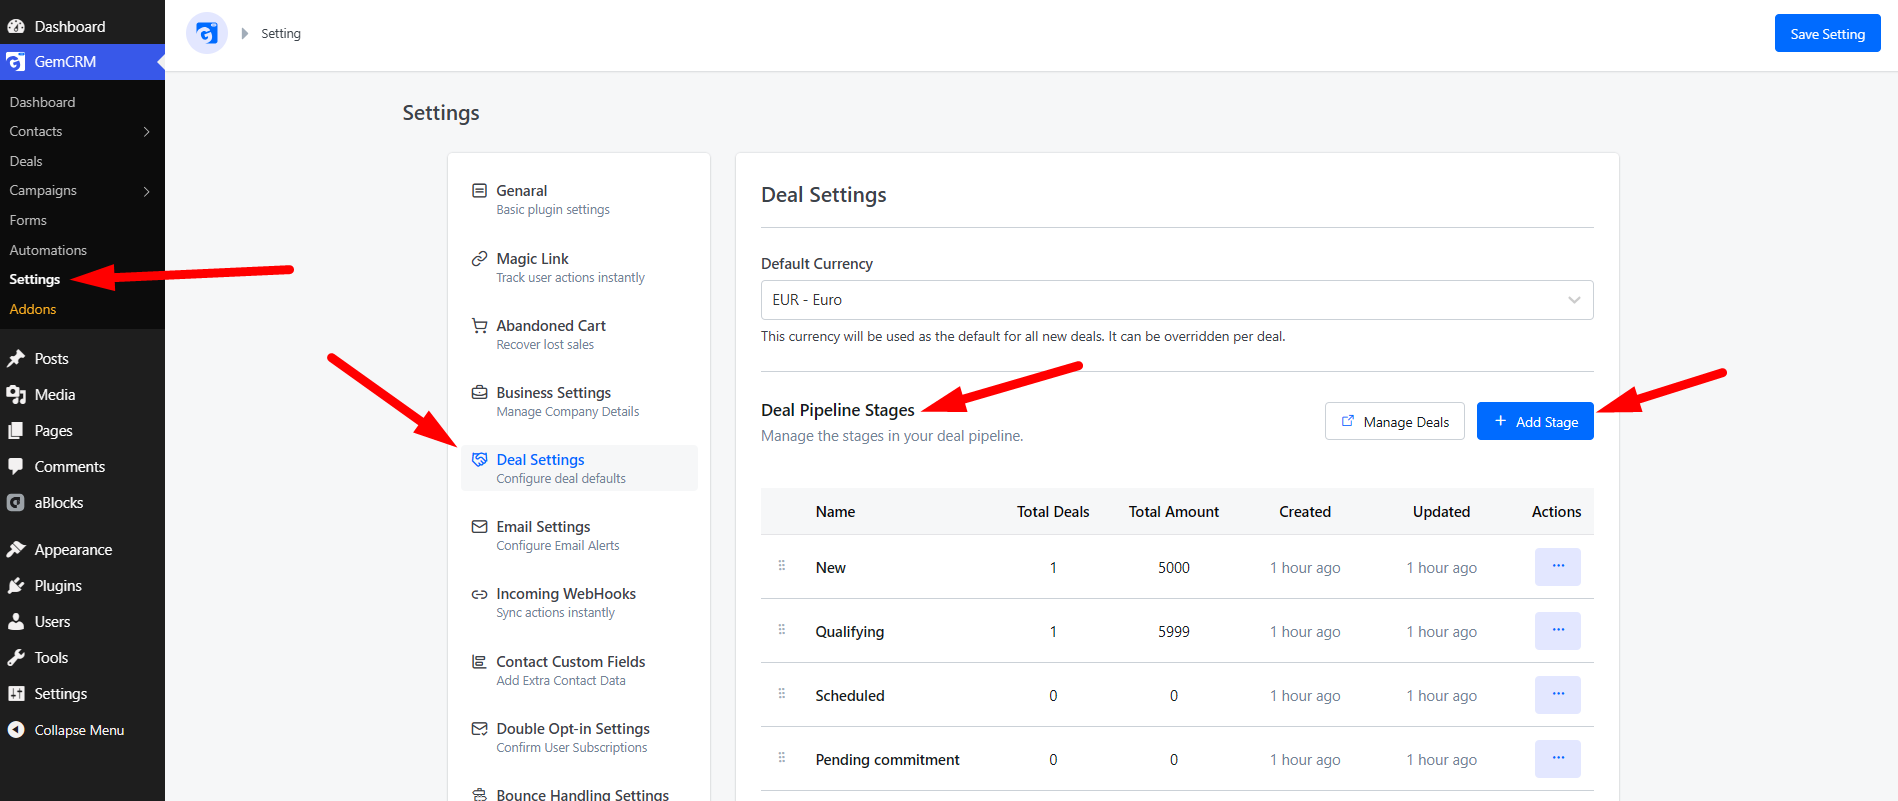
Task: Select the Magic Link settings label
Action: point(532,259)
